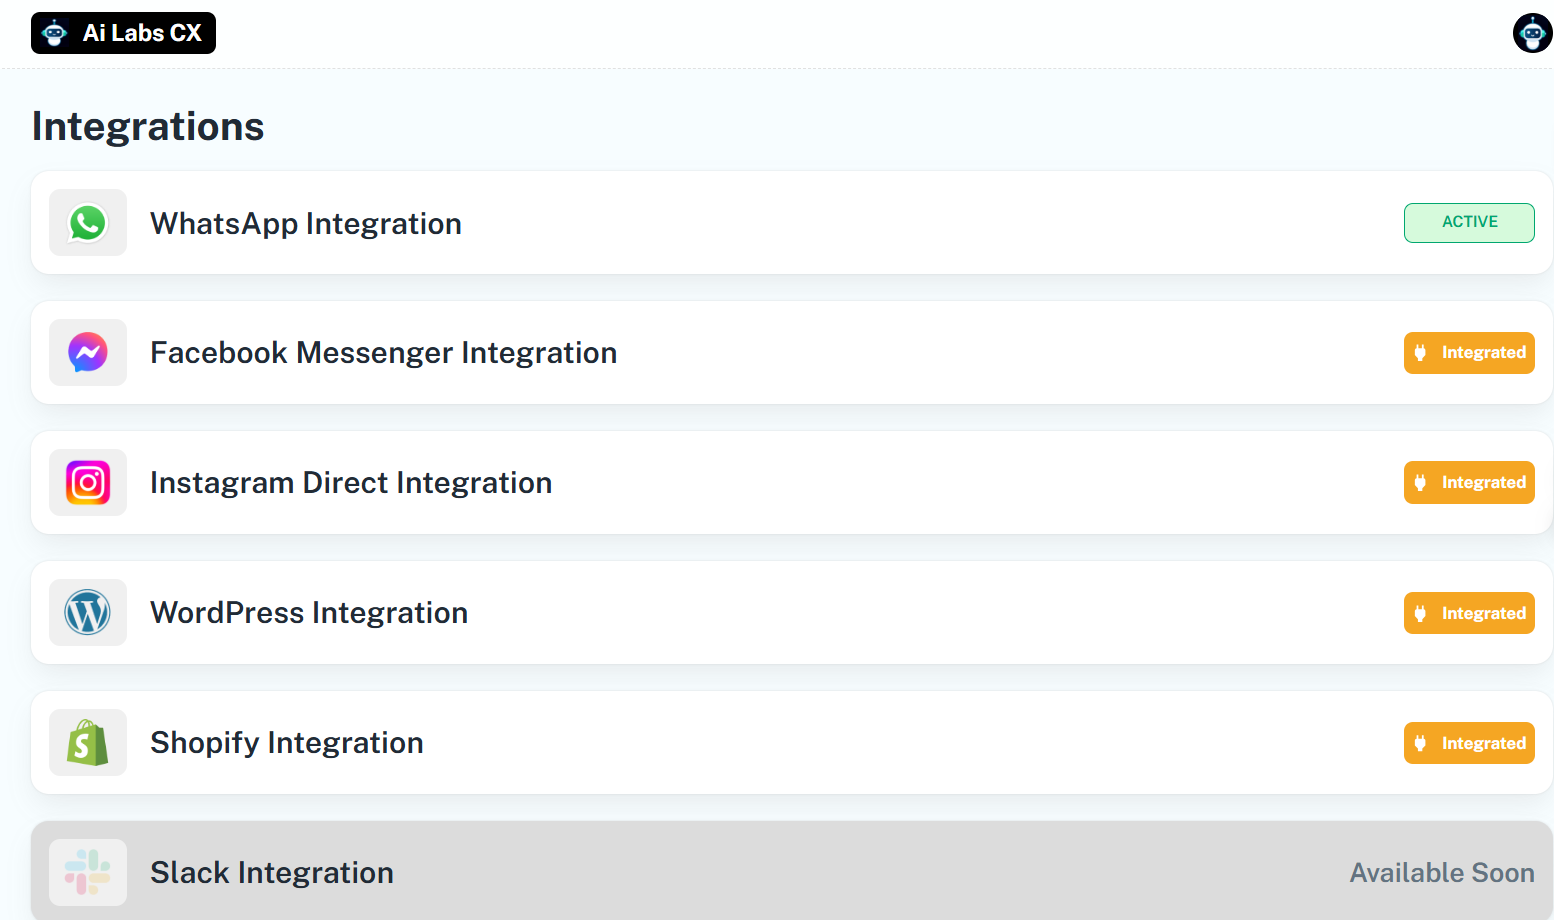Click the Facebook Messenger logo icon
This screenshot has height=920, width=1554.
[x=88, y=353]
